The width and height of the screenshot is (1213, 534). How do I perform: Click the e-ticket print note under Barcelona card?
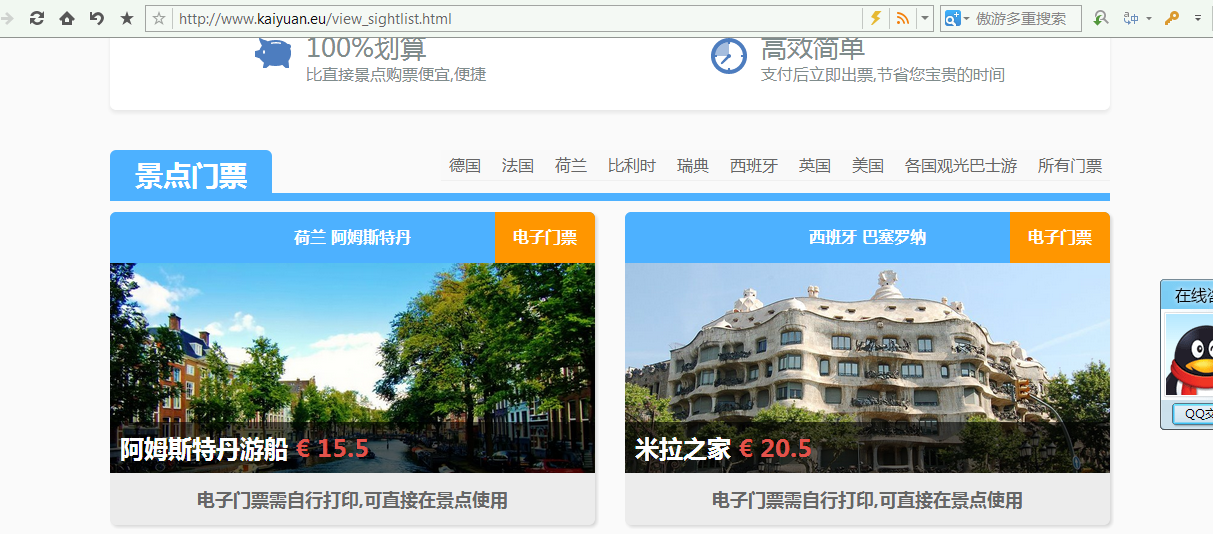867,500
